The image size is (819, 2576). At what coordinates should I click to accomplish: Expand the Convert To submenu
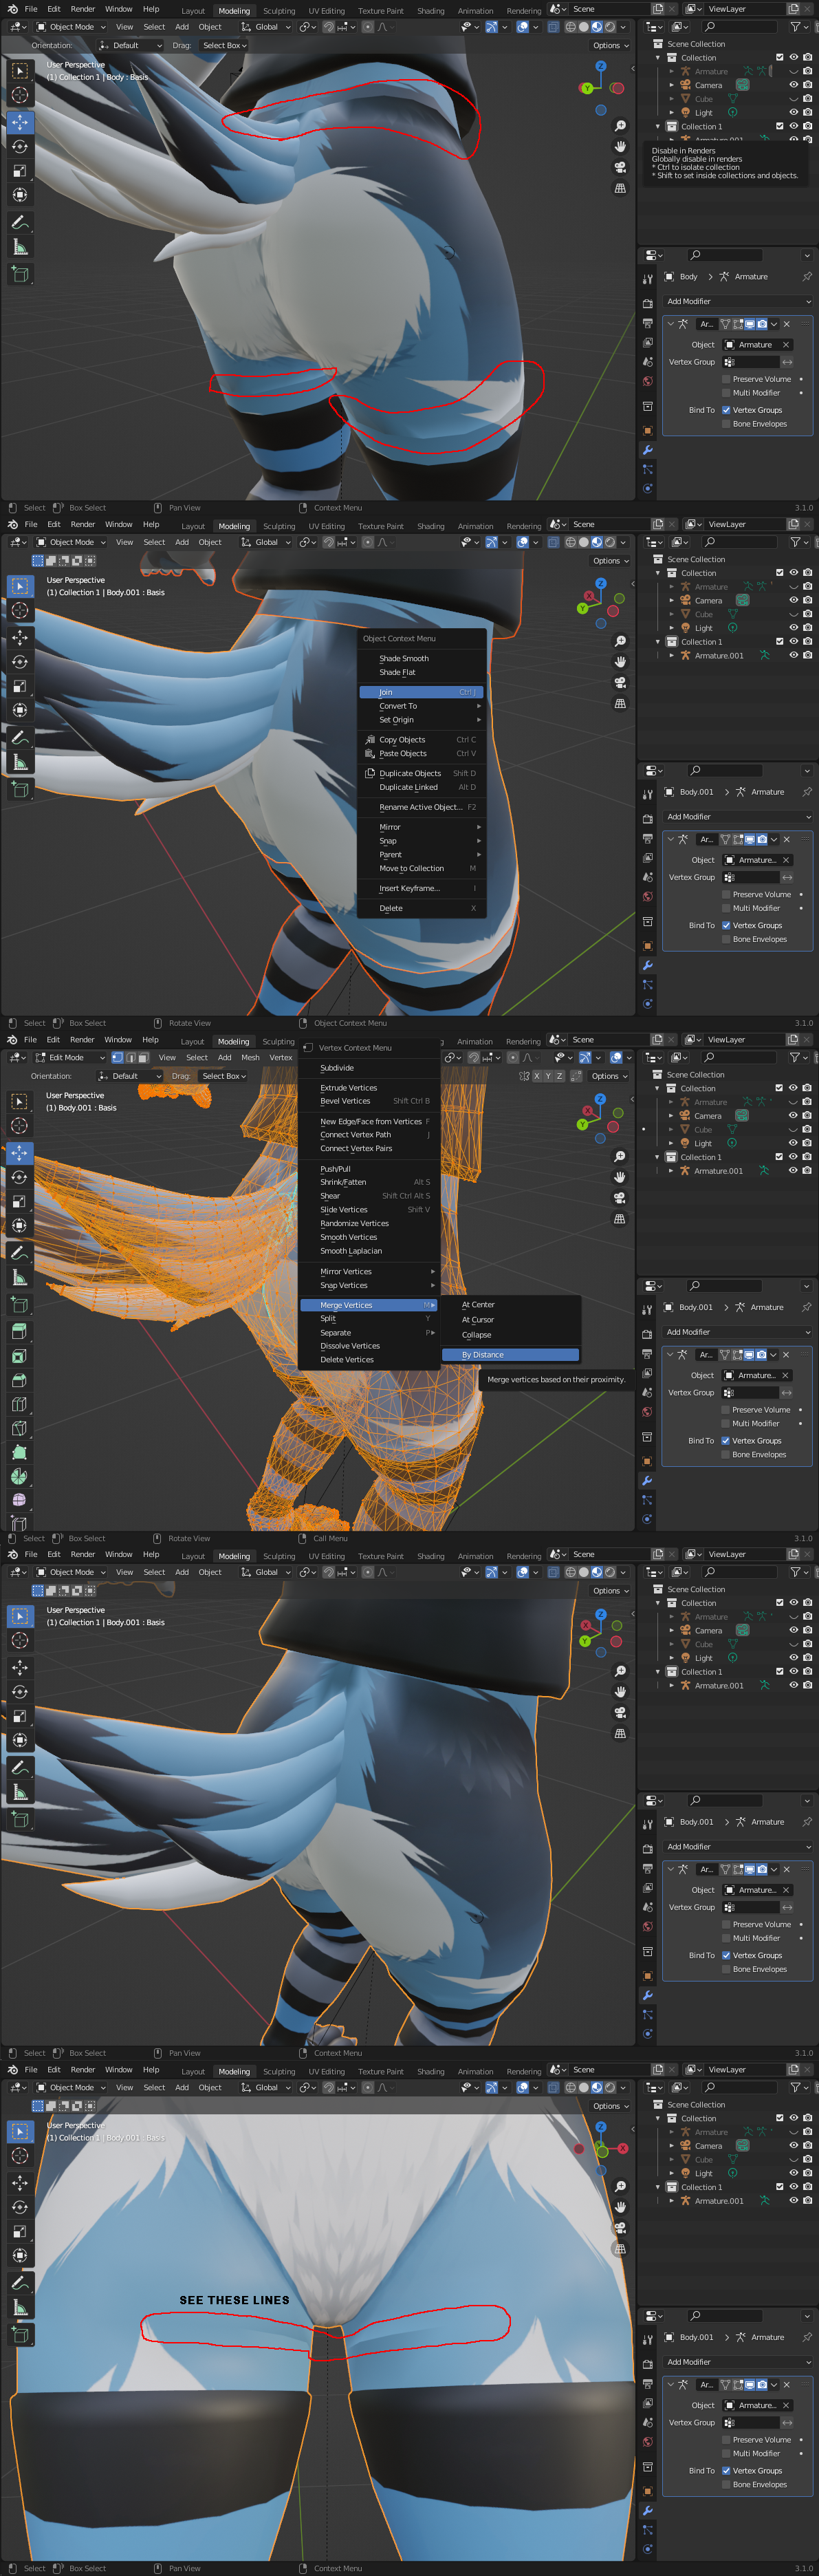coord(422,706)
